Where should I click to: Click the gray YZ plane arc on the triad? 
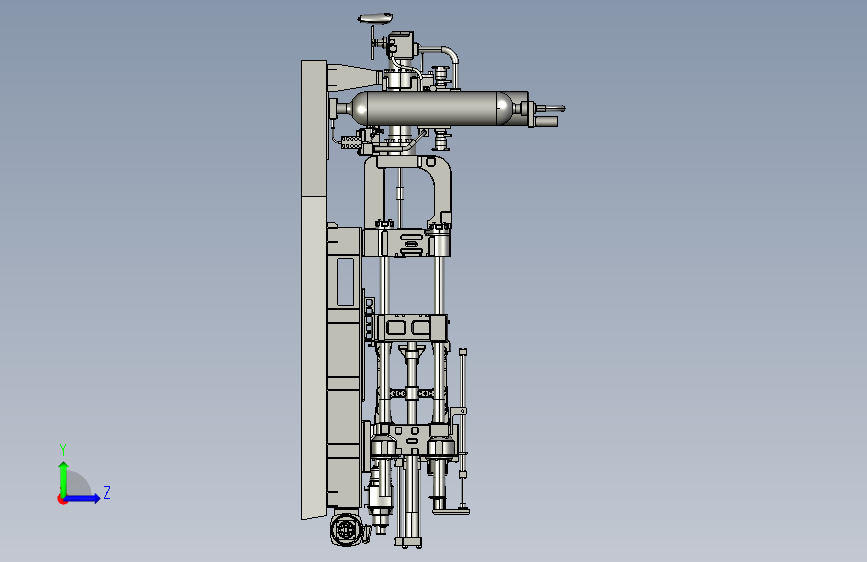79,483
